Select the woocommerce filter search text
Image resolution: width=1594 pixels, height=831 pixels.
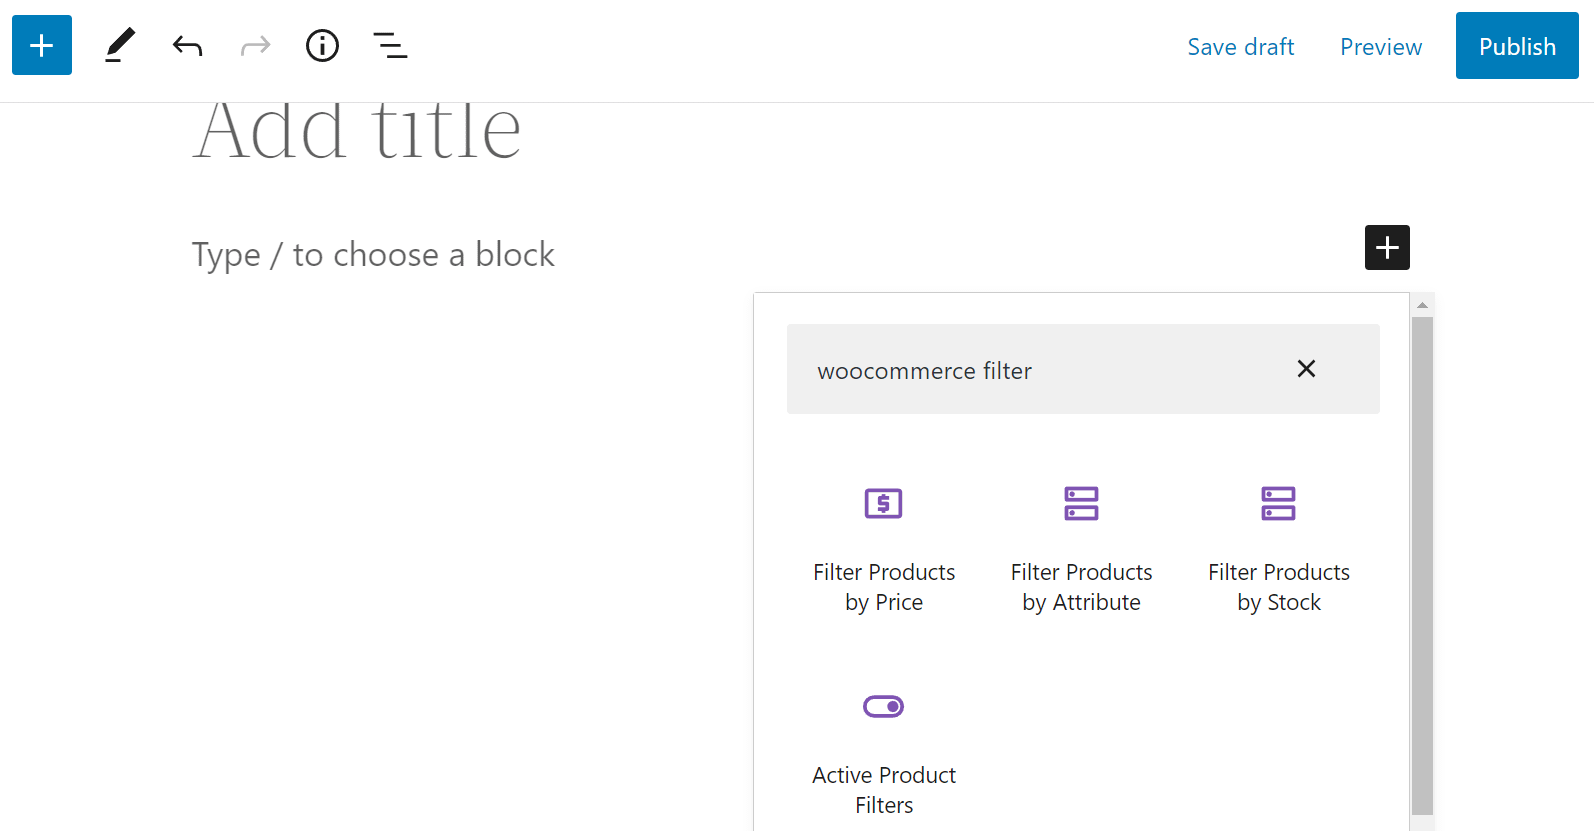[x=924, y=370]
